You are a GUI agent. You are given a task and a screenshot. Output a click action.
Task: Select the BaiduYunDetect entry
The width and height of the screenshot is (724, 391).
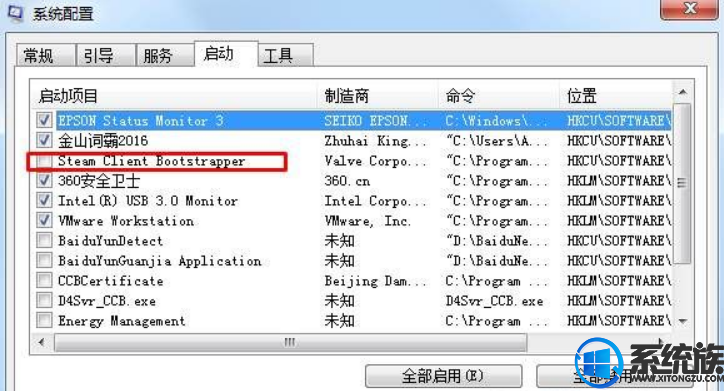pos(110,241)
